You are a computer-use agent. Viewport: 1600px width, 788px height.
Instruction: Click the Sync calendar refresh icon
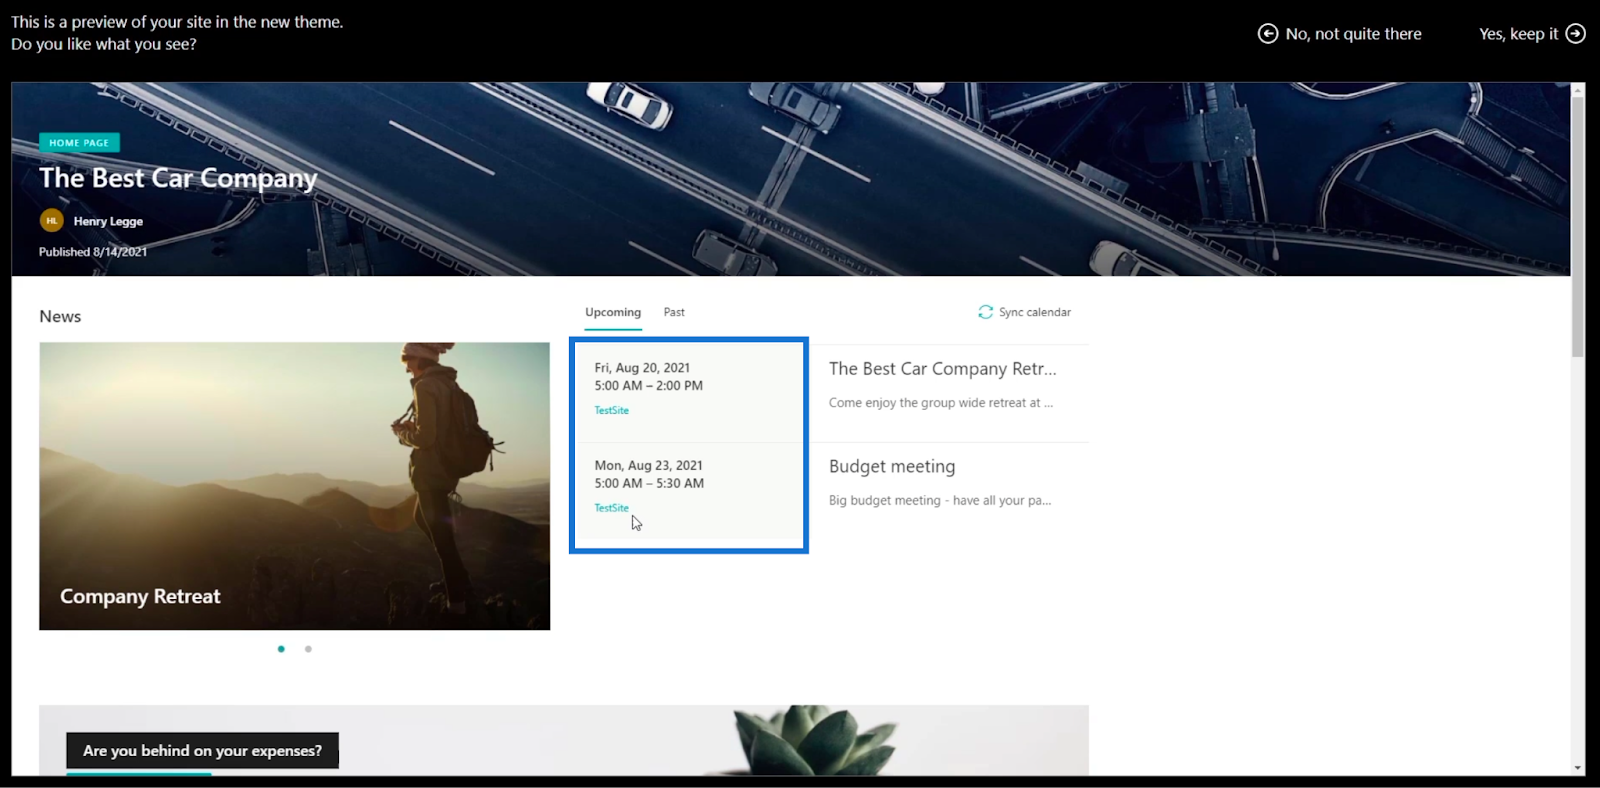985,312
